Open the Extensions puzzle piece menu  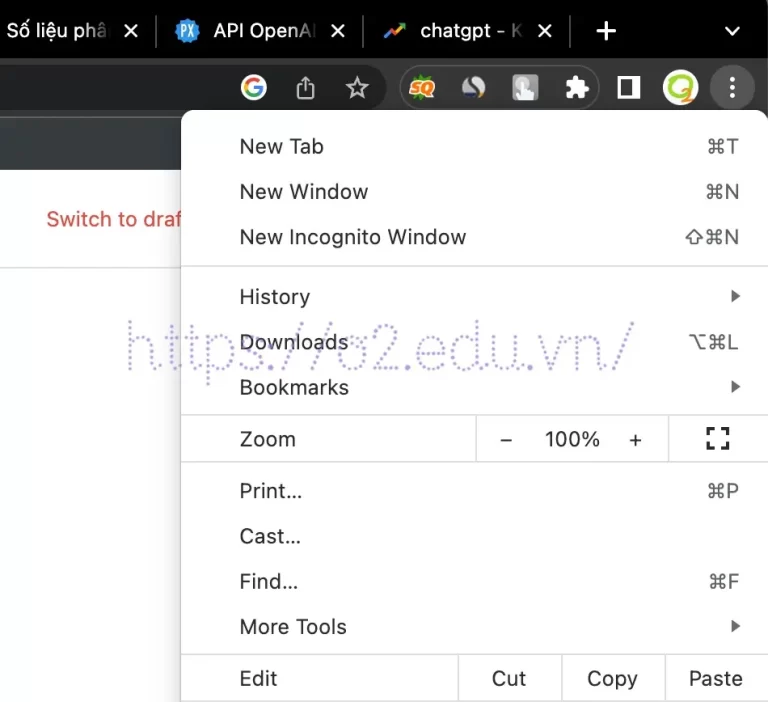click(x=577, y=88)
